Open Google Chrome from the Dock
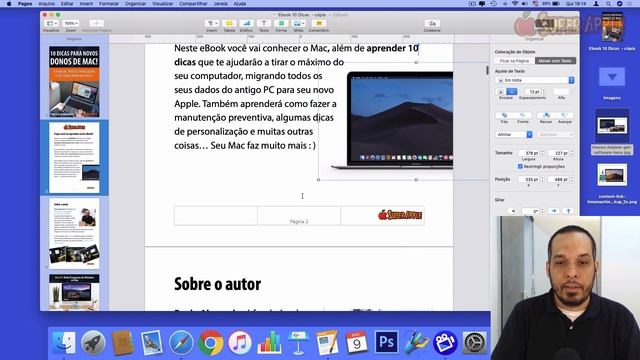 [211, 342]
